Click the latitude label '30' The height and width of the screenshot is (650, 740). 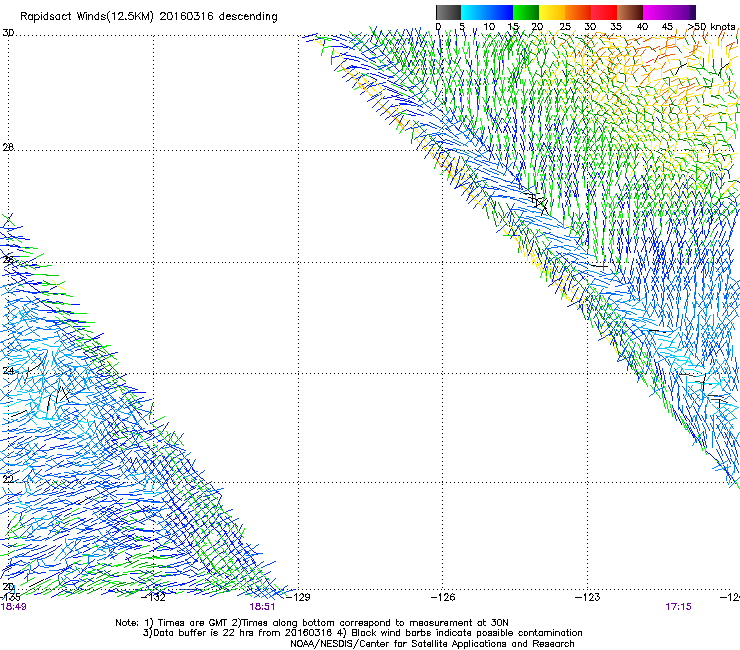[x=8, y=33]
